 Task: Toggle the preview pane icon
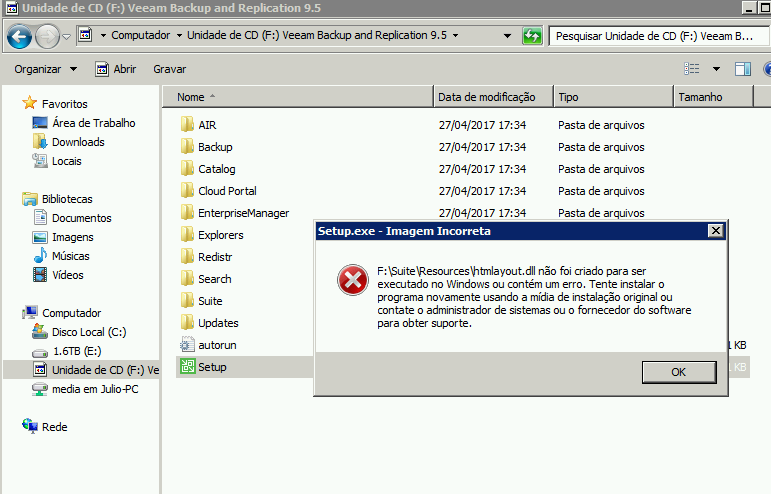click(743, 69)
